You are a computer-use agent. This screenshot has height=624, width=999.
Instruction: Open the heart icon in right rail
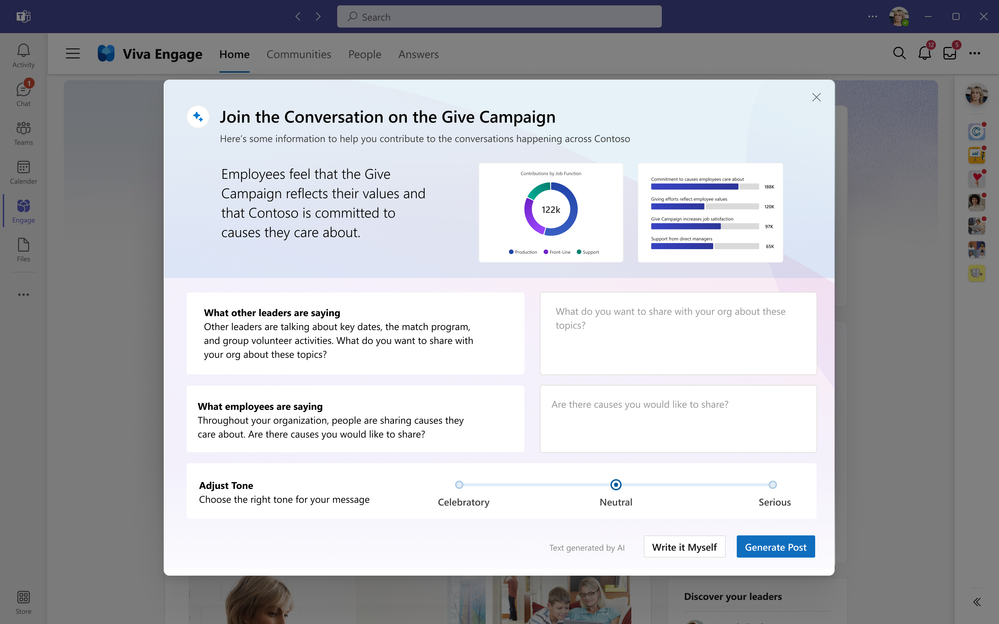pyautogui.click(x=977, y=178)
